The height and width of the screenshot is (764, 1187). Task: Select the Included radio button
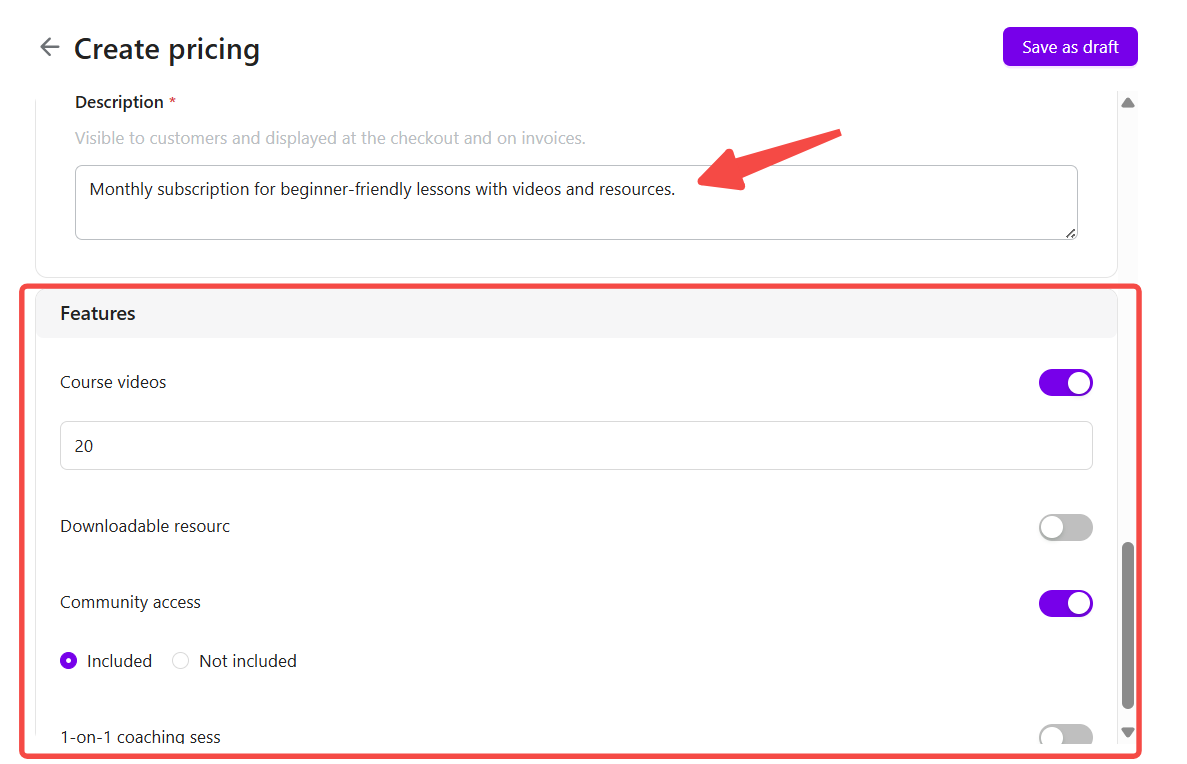(69, 661)
